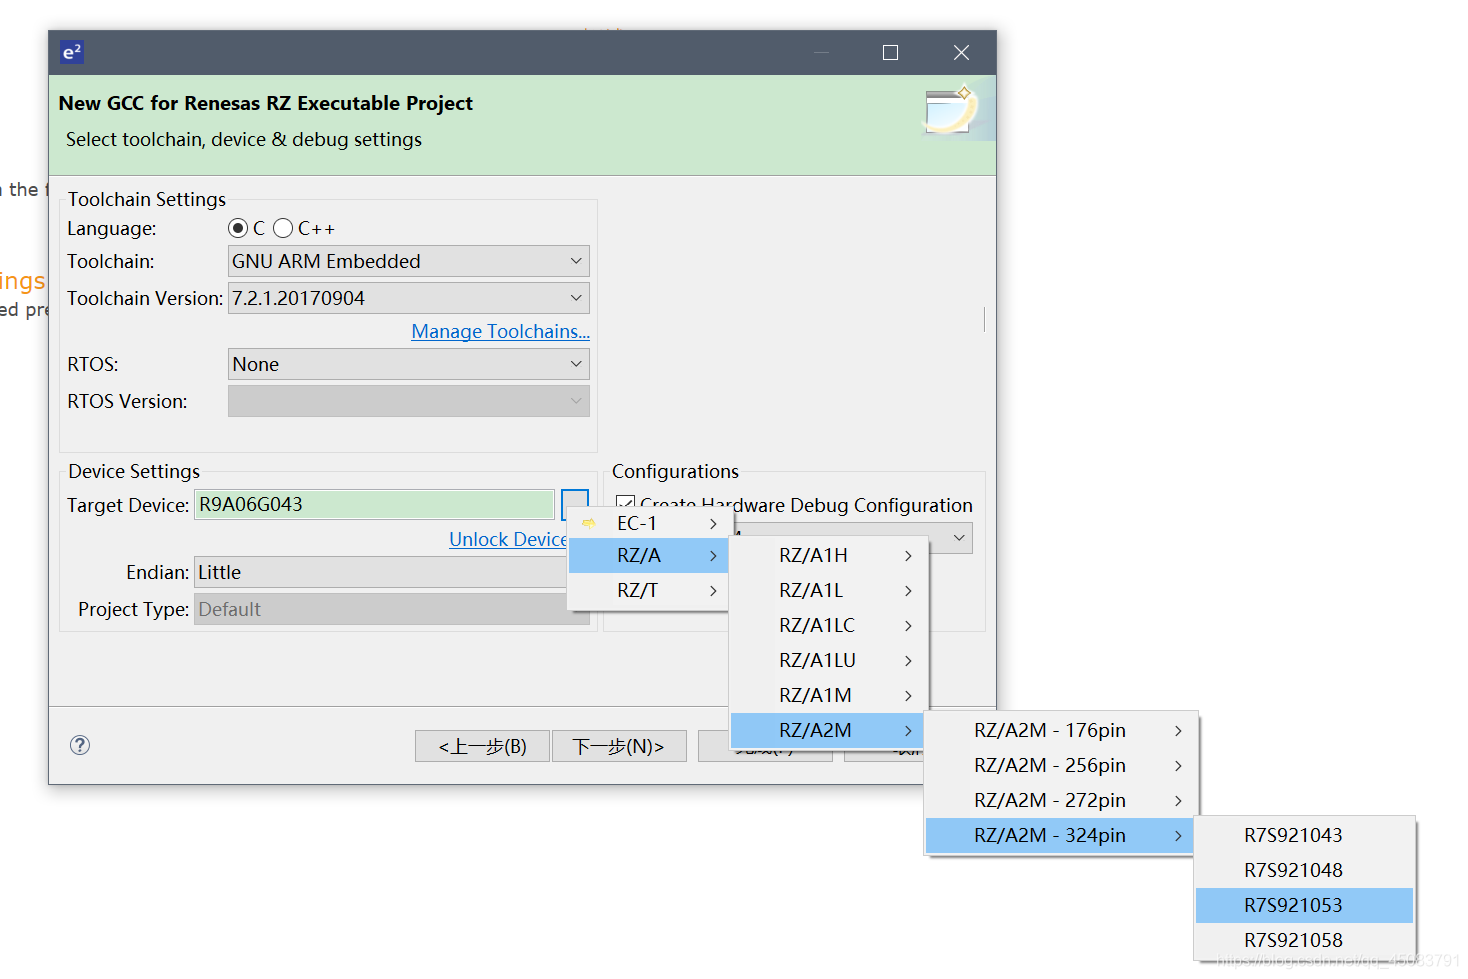Maximize the wizard dialog window
This screenshot has height=979, width=1468.
(890, 52)
